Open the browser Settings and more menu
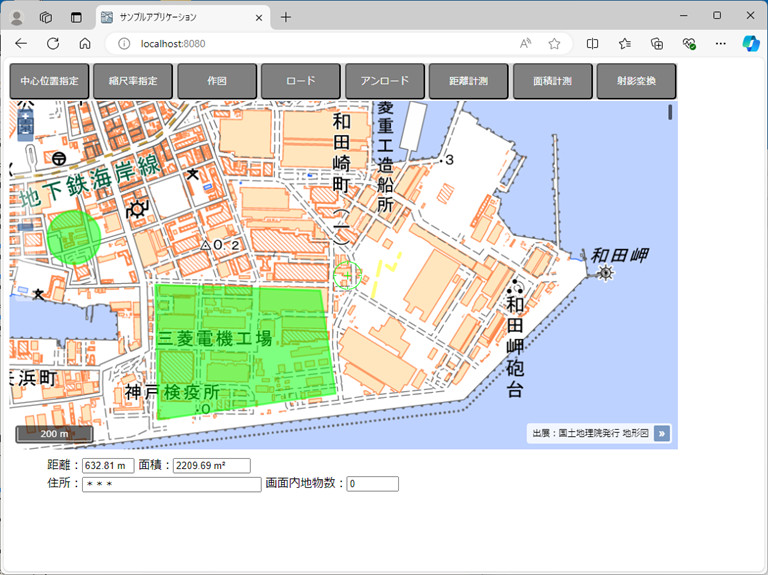 coord(720,44)
